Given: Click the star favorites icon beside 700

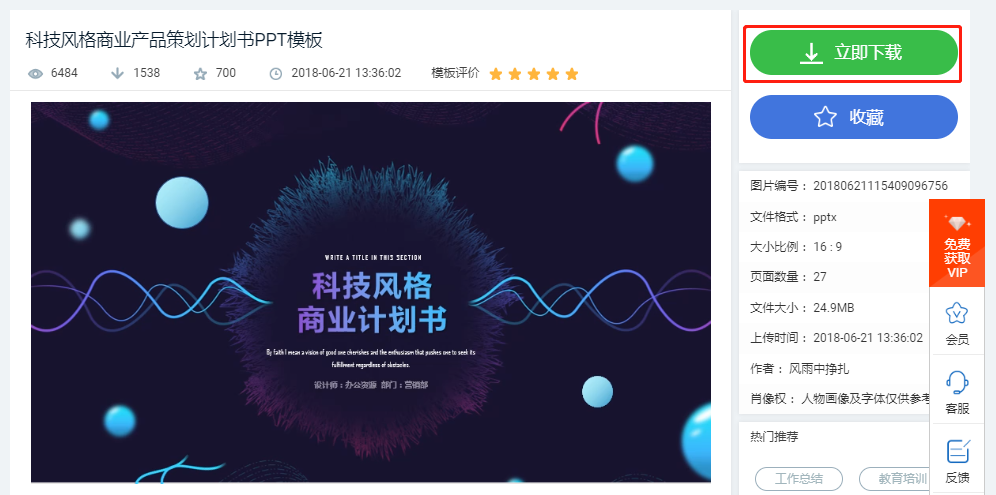Looking at the screenshot, I should (200, 74).
